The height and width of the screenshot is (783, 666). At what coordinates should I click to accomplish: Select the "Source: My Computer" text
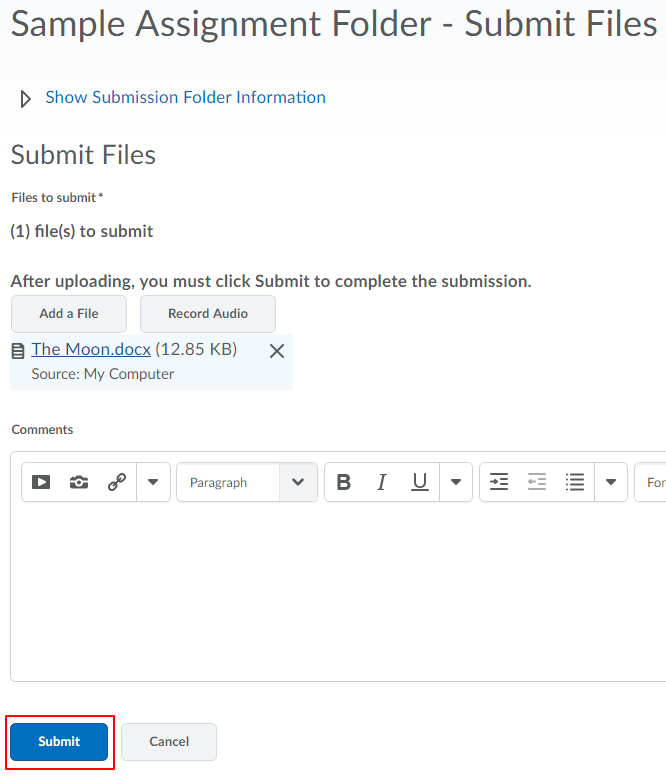click(103, 374)
